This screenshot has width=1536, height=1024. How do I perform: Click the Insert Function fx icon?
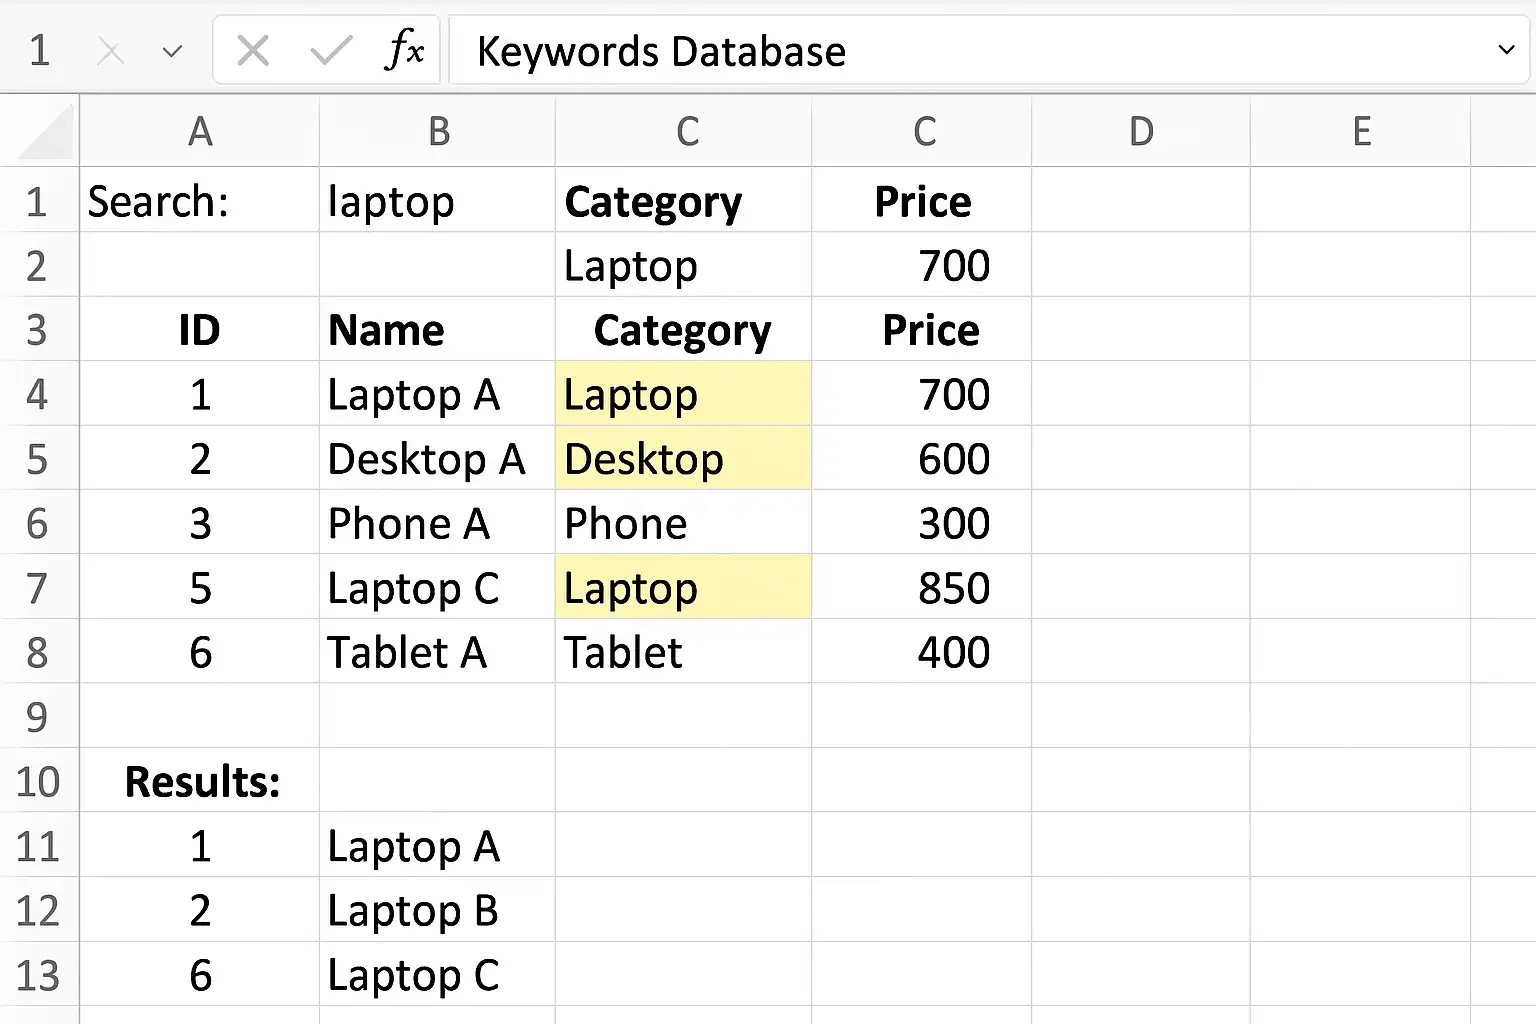[404, 50]
